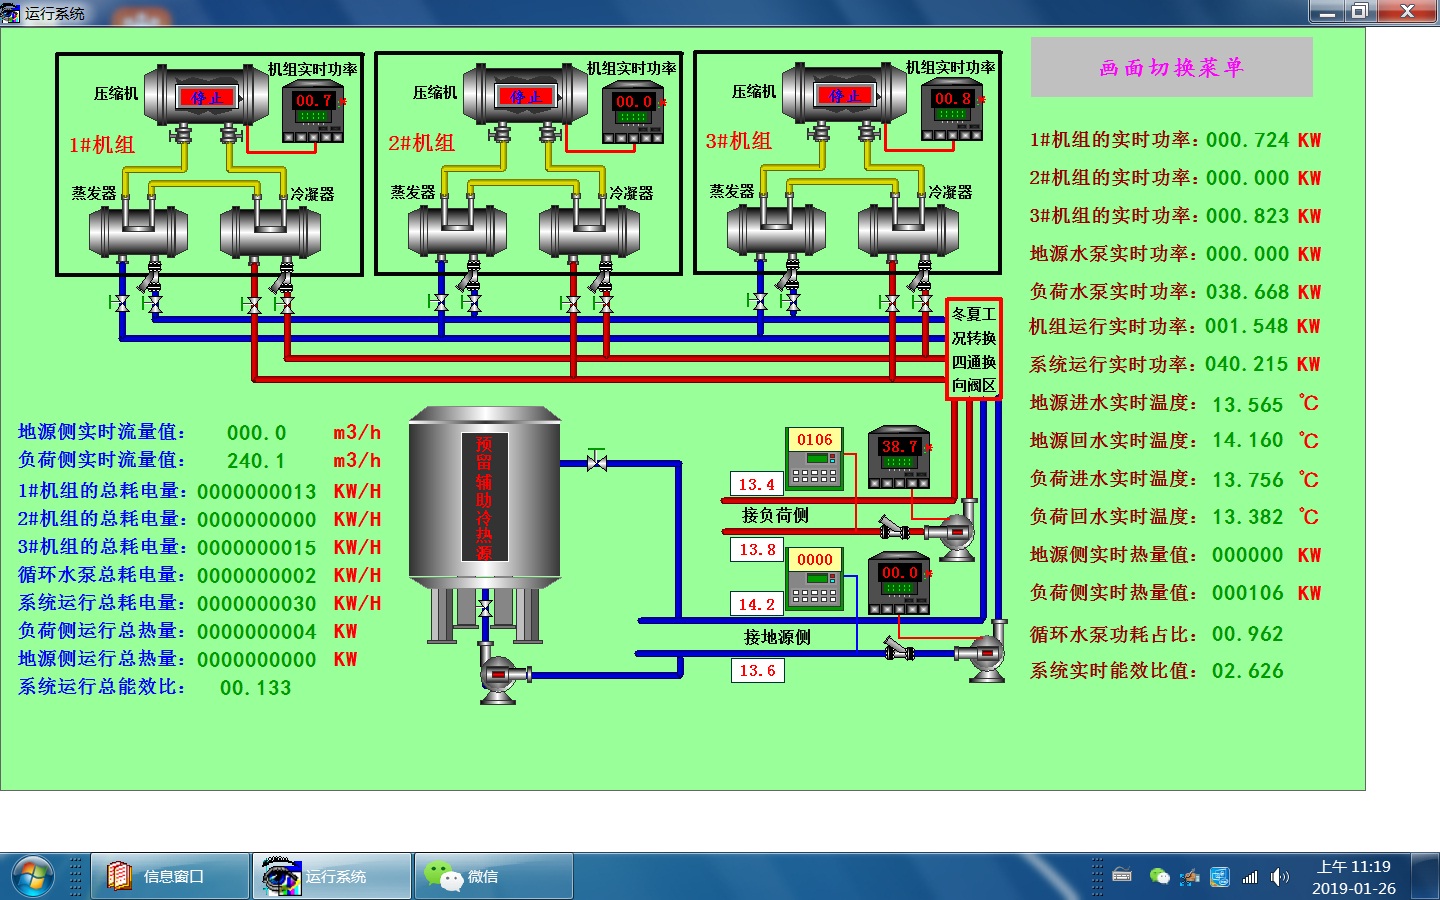
Task: Open 信息窗口 from the taskbar
Action: point(170,876)
